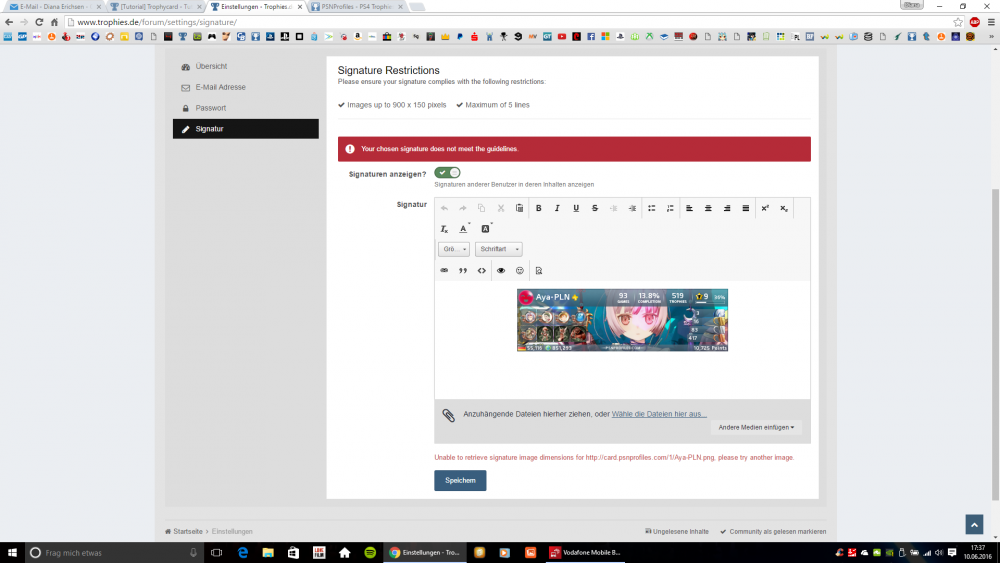Expand 'Andere Medien einfügen' dropdown

point(756,427)
